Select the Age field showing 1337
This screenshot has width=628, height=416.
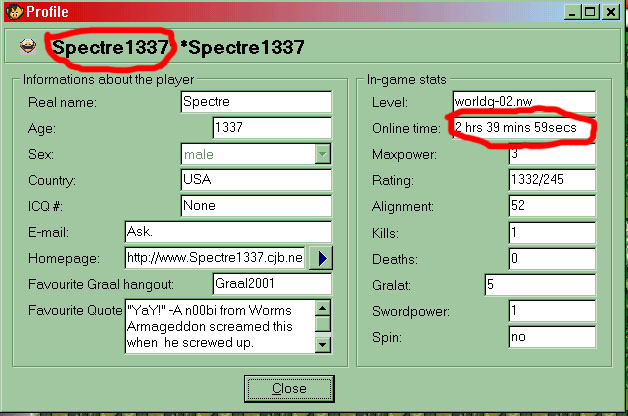click(x=271, y=128)
